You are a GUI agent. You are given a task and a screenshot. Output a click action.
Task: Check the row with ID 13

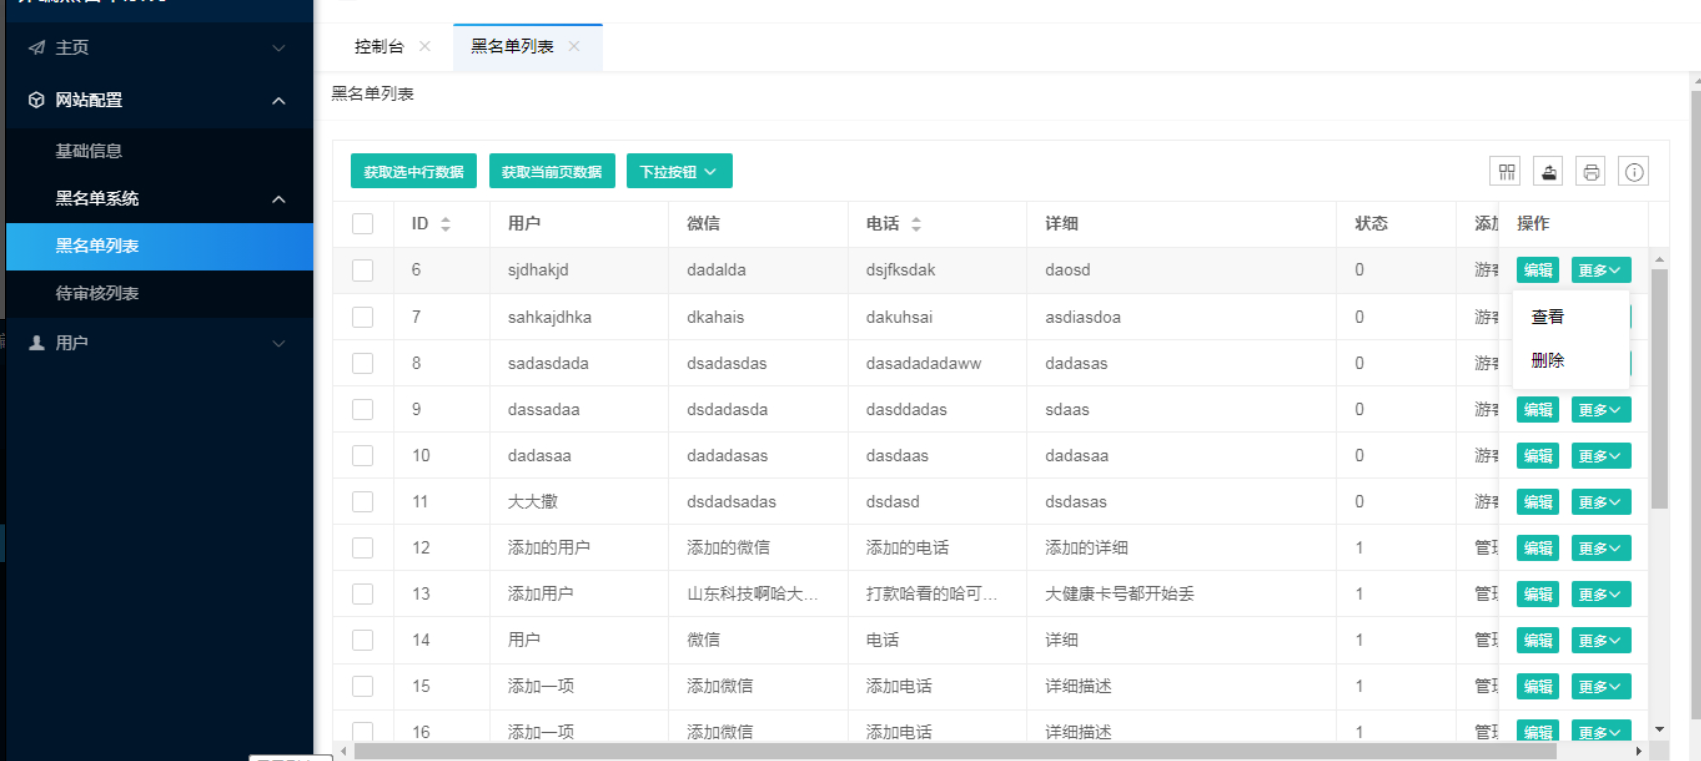[363, 594]
